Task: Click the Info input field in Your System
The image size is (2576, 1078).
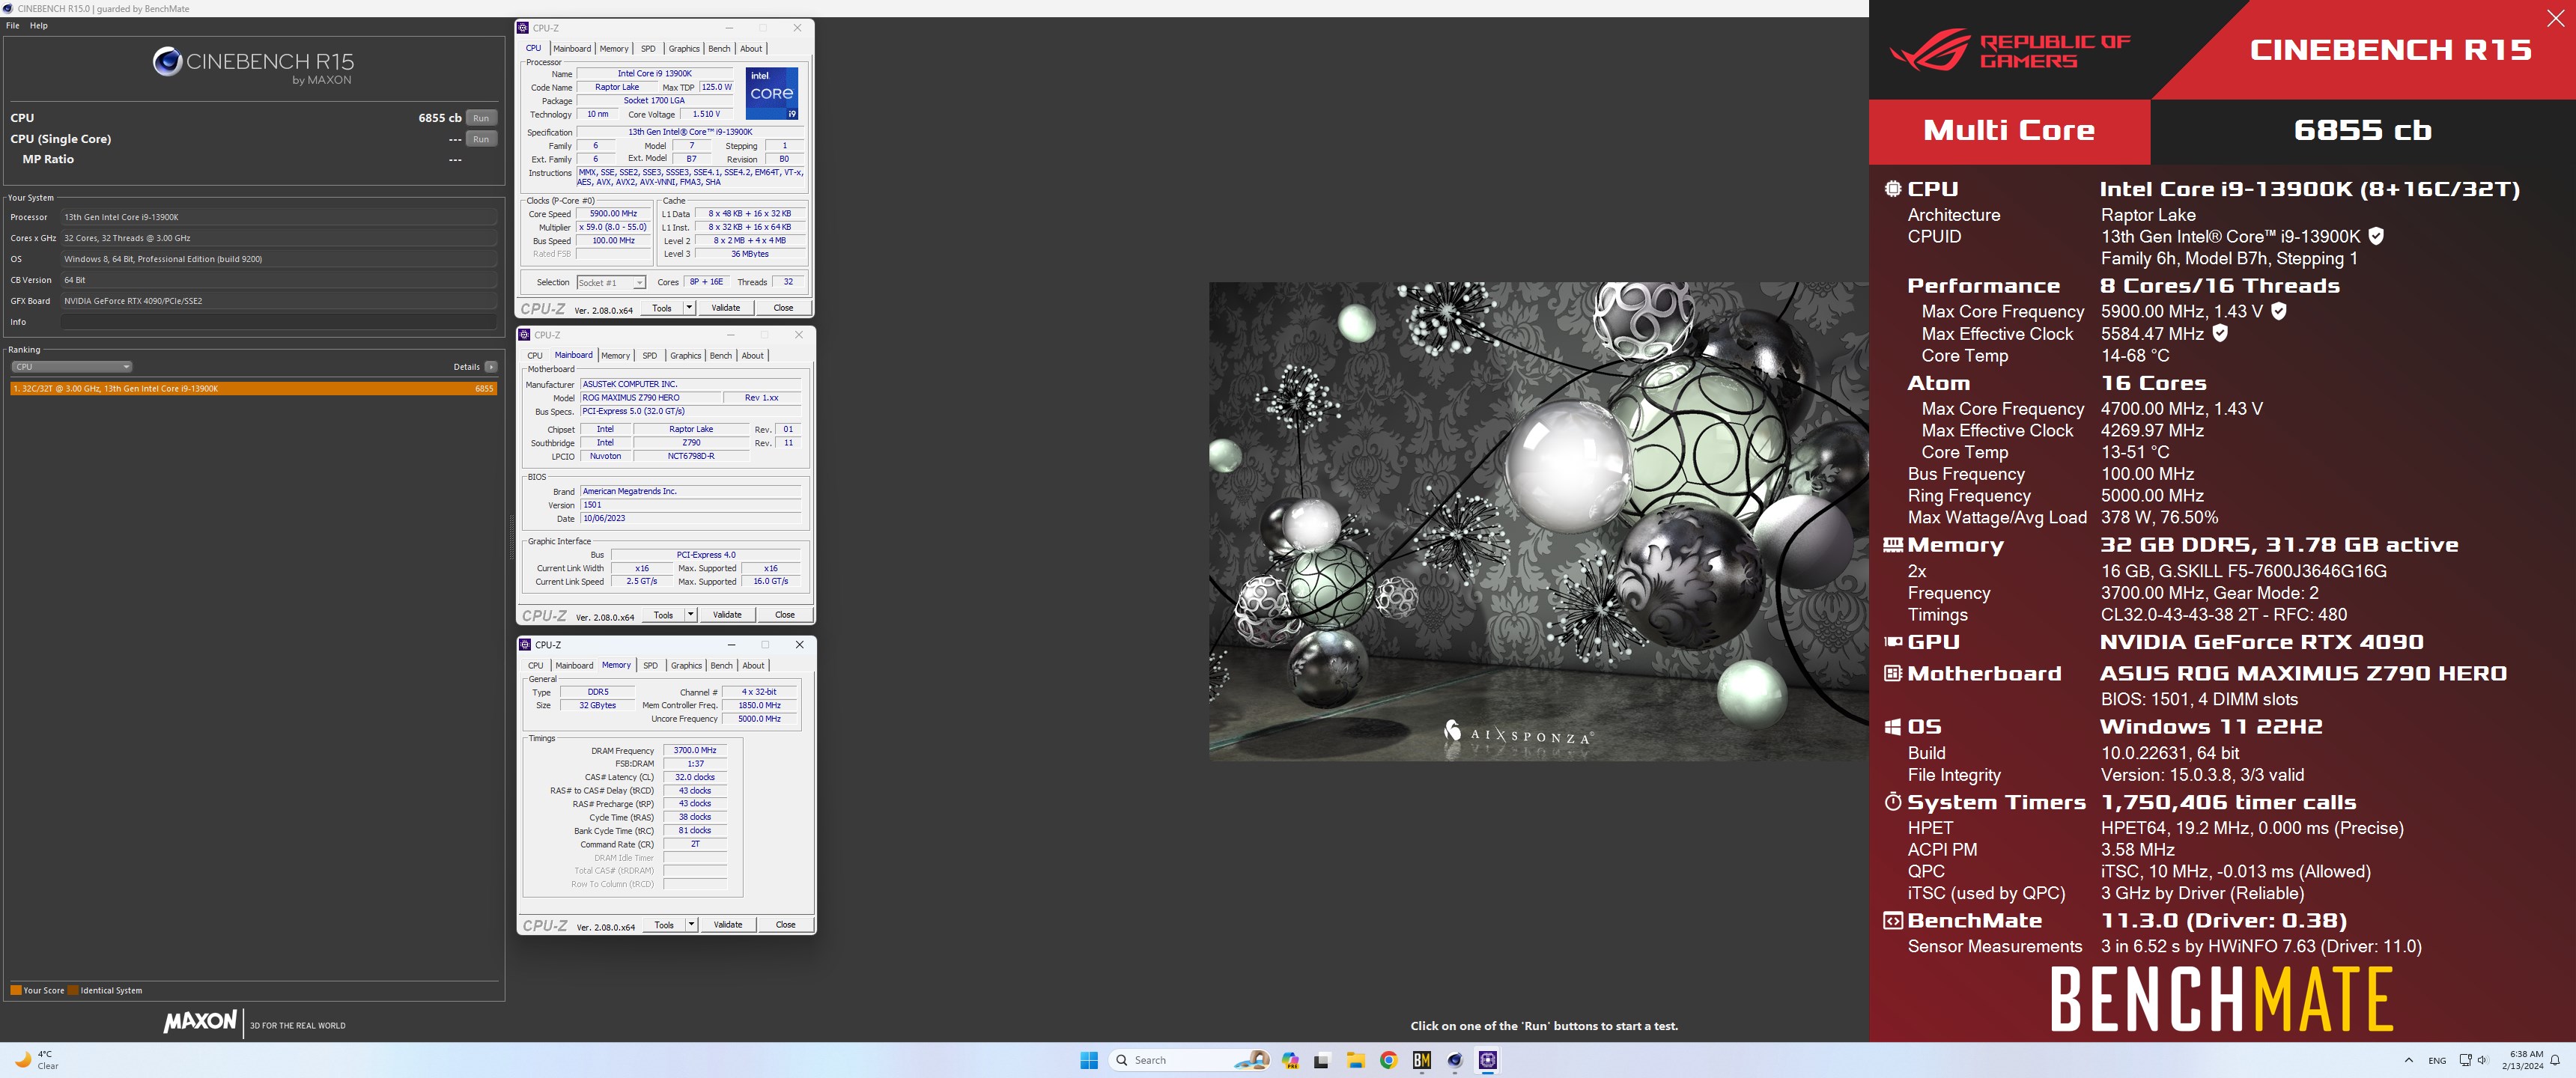Action: click(x=279, y=322)
